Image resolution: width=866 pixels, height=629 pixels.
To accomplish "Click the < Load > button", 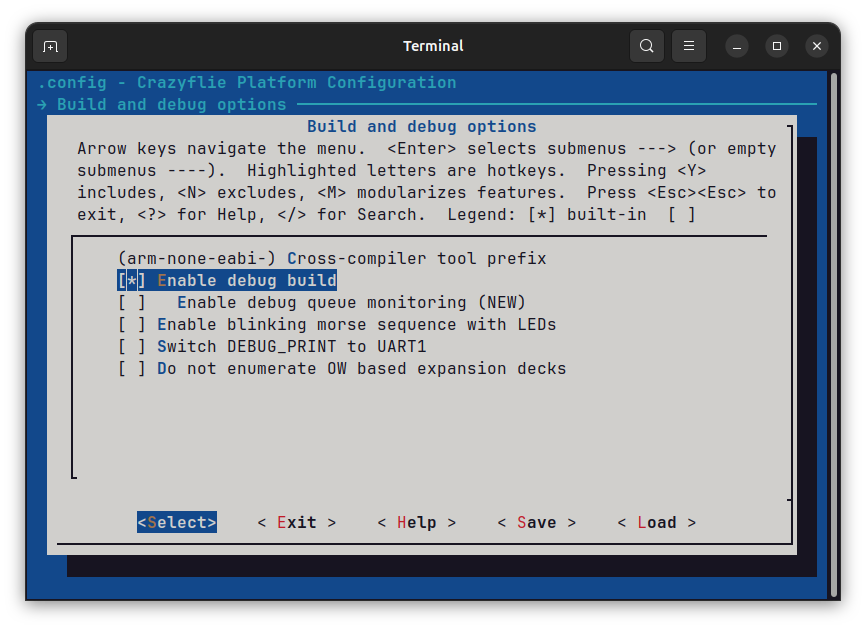I will pos(657,522).
